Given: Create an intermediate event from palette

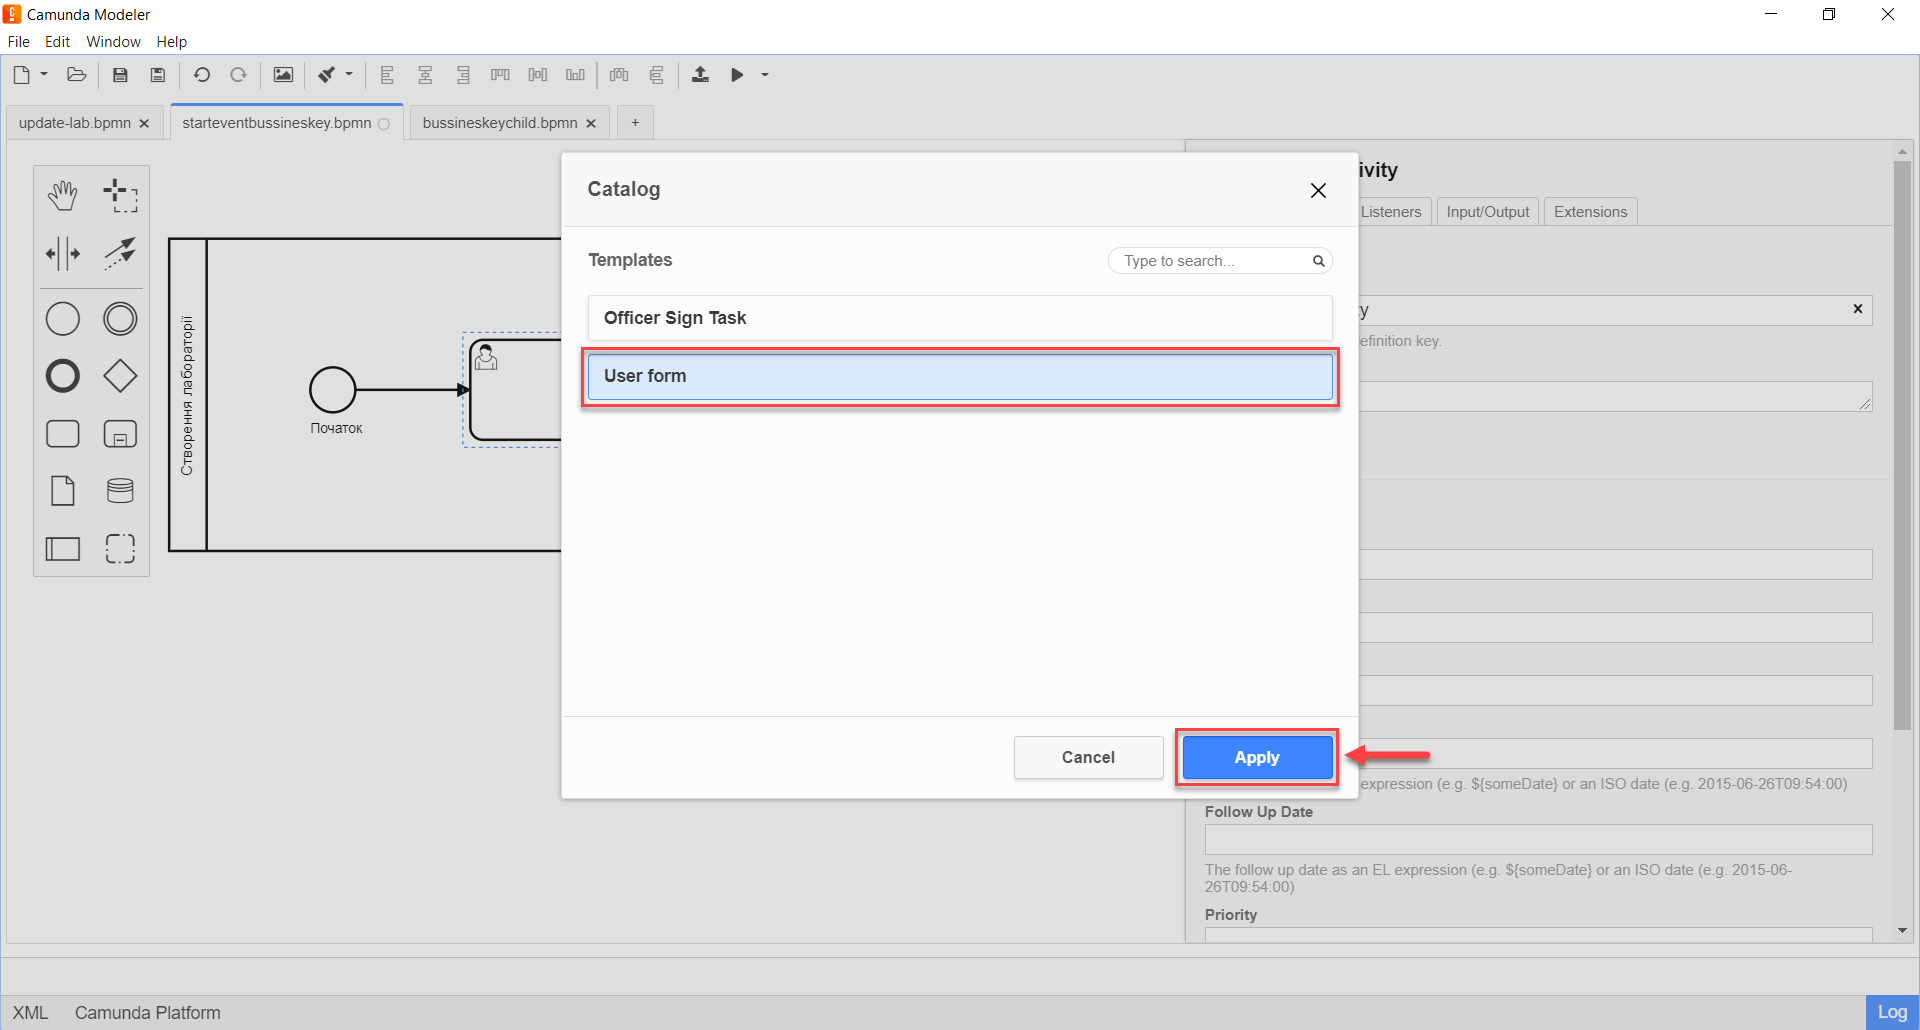Looking at the screenshot, I should point(120,319).
